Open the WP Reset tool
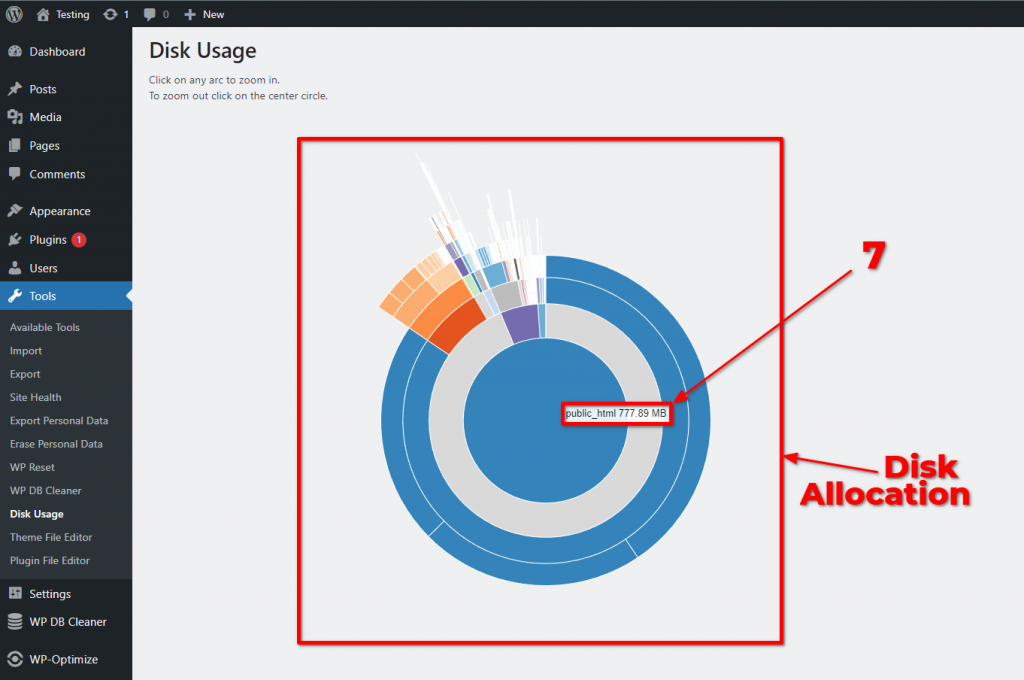 point(32,467)
